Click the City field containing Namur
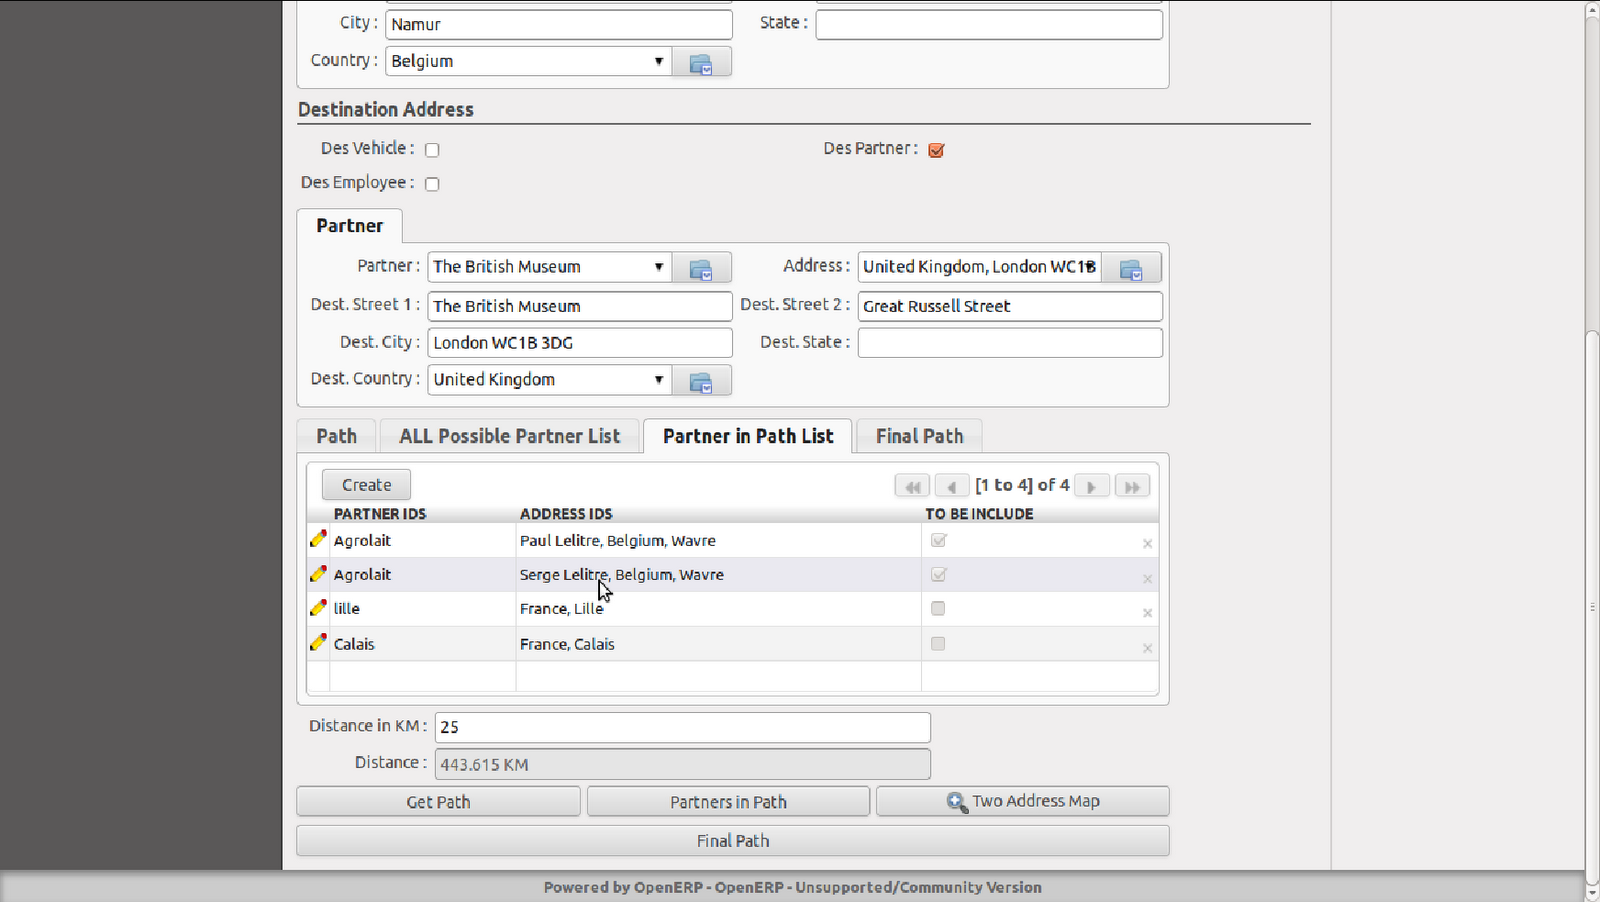 click(559, 24)
